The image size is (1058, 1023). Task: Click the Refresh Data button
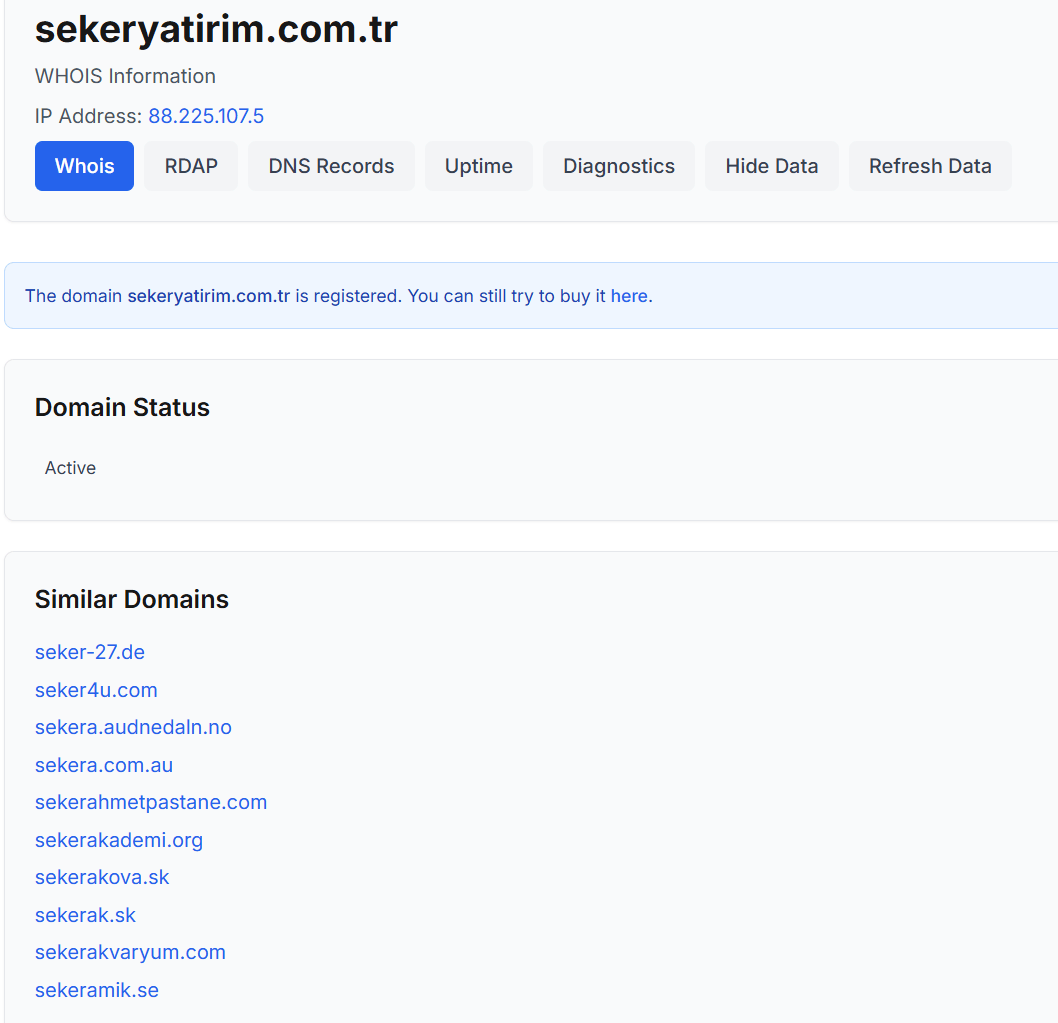[930, 165]
